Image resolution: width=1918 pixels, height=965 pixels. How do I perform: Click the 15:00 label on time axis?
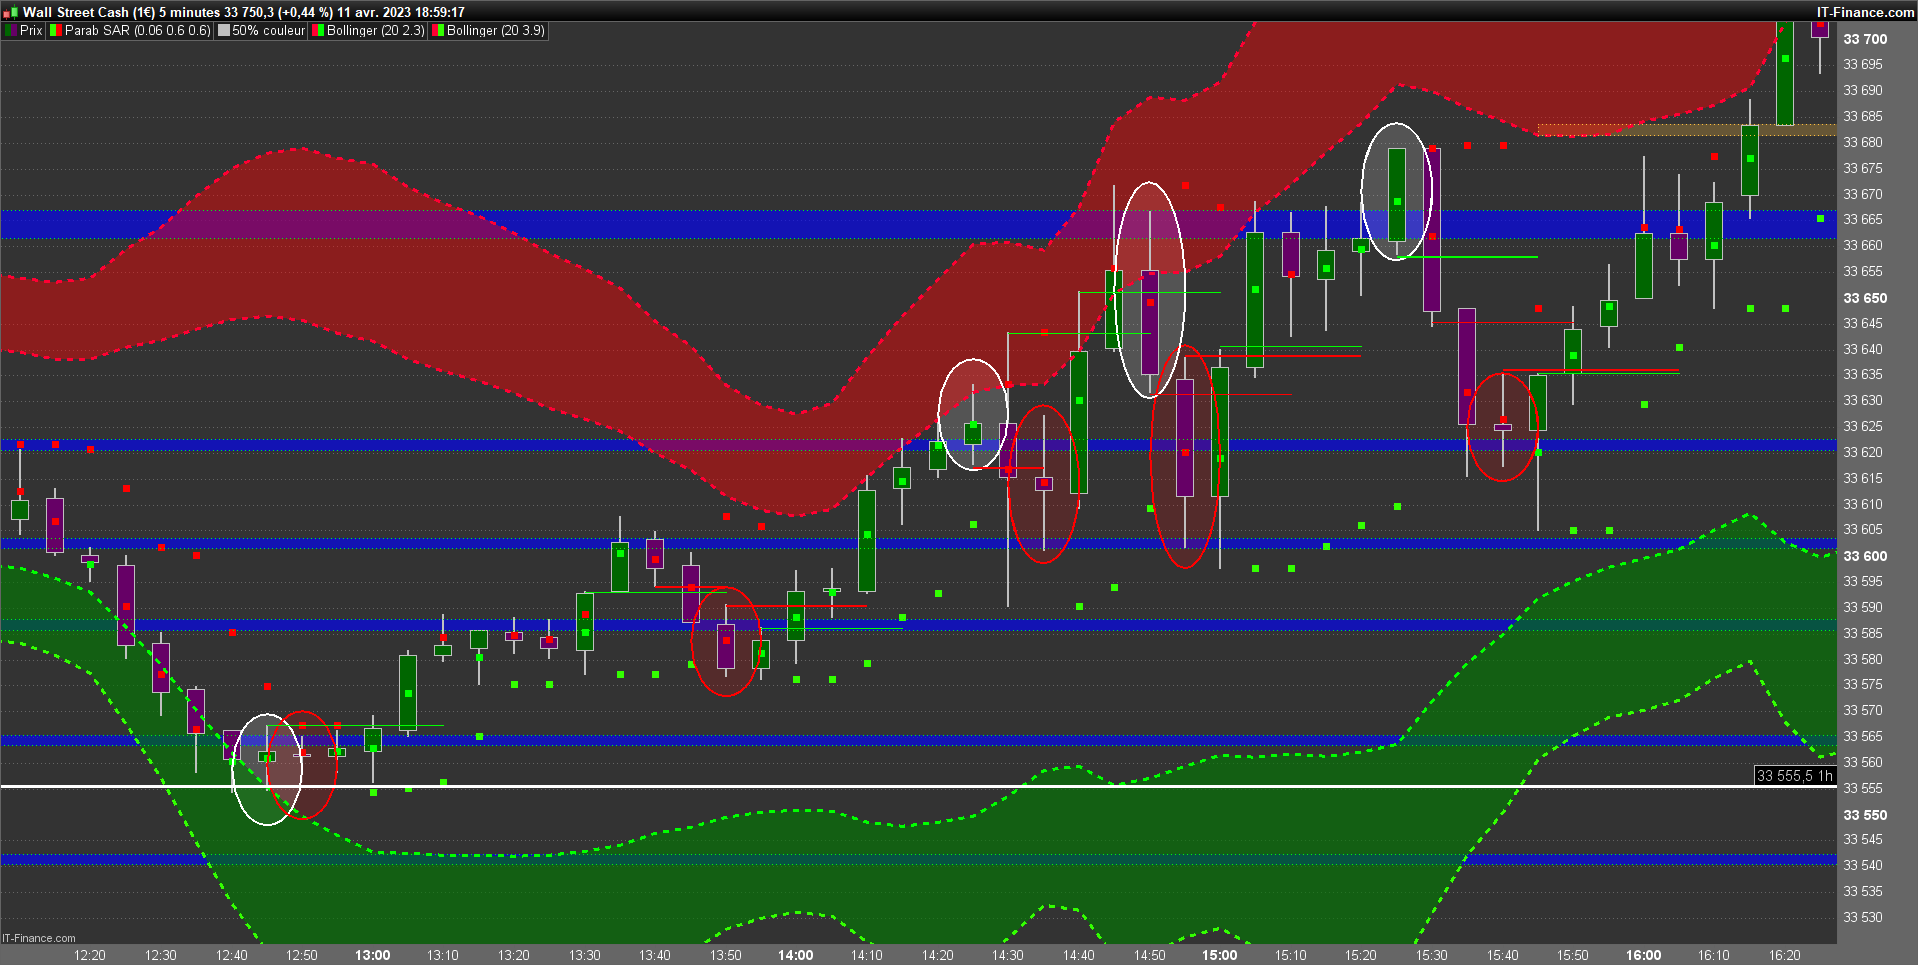pyautogui.click(x=1219, y=955)
